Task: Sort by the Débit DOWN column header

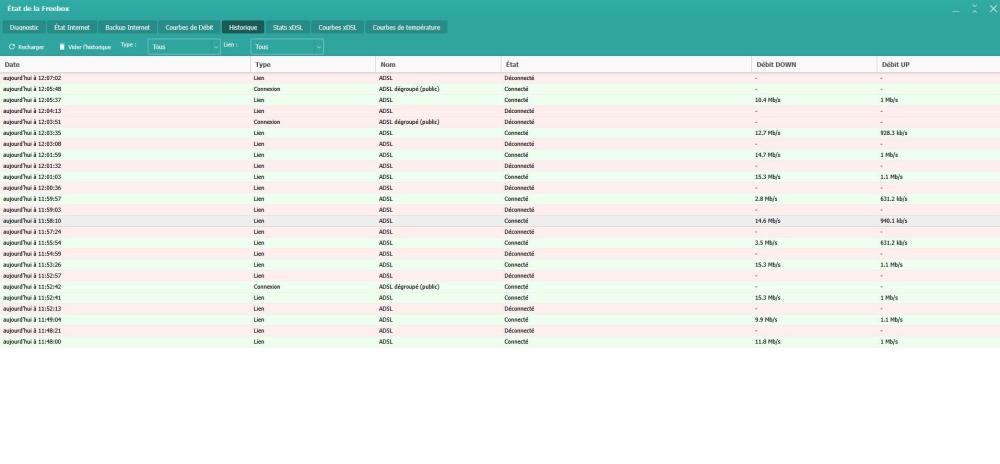Action: coord(814,64)
